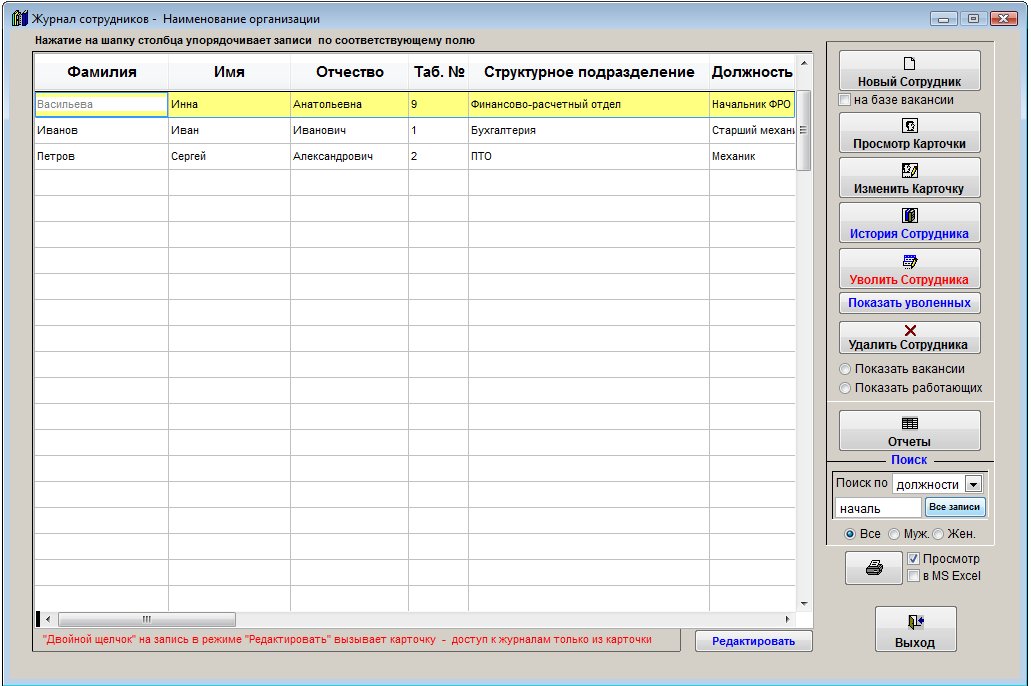Click the tab number cell '9'
Screen dimensions: 1031x686
(x=439, y=104)
